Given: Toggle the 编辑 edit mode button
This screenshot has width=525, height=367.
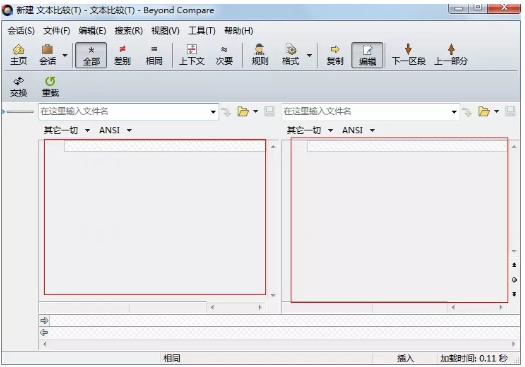Looking at the screenshot, I should pyautogui.click(x=367, y=55).
